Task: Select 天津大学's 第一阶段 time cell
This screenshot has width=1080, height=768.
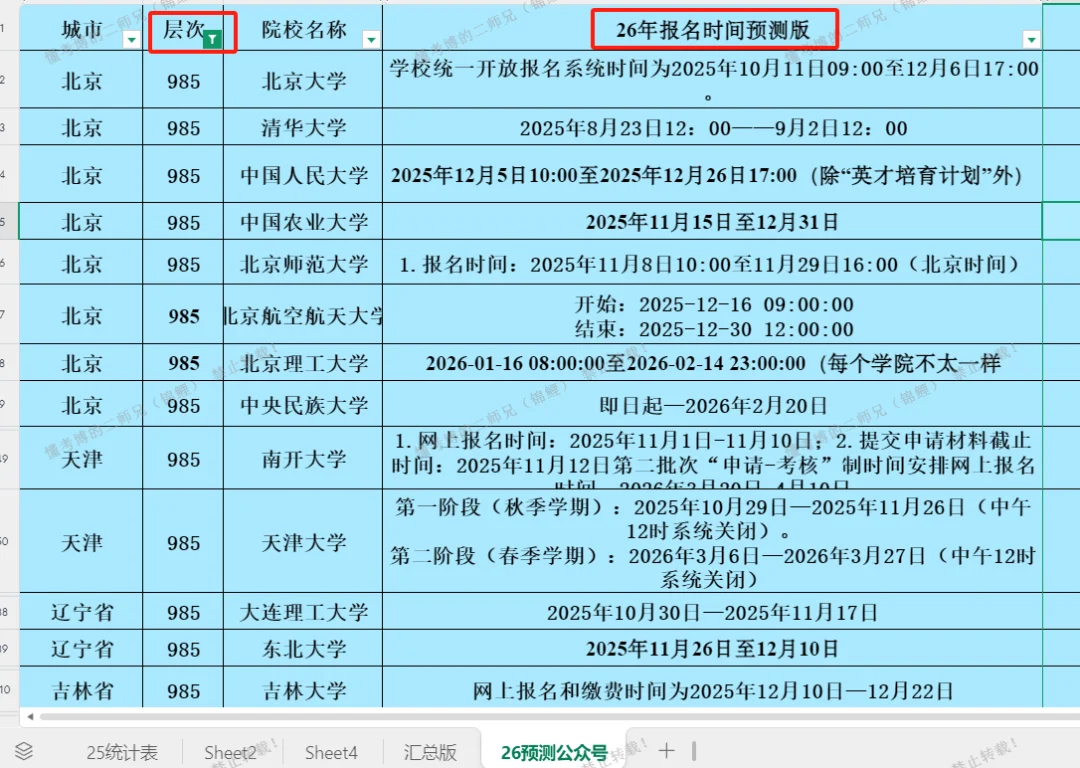Action: (x=712, y=542)
